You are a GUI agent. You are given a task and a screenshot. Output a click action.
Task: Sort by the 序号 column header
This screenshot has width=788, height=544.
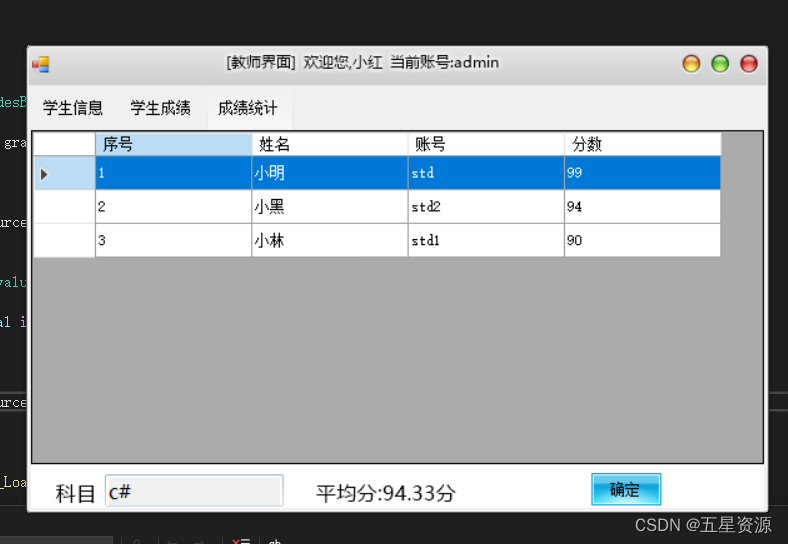coord(173,144)
